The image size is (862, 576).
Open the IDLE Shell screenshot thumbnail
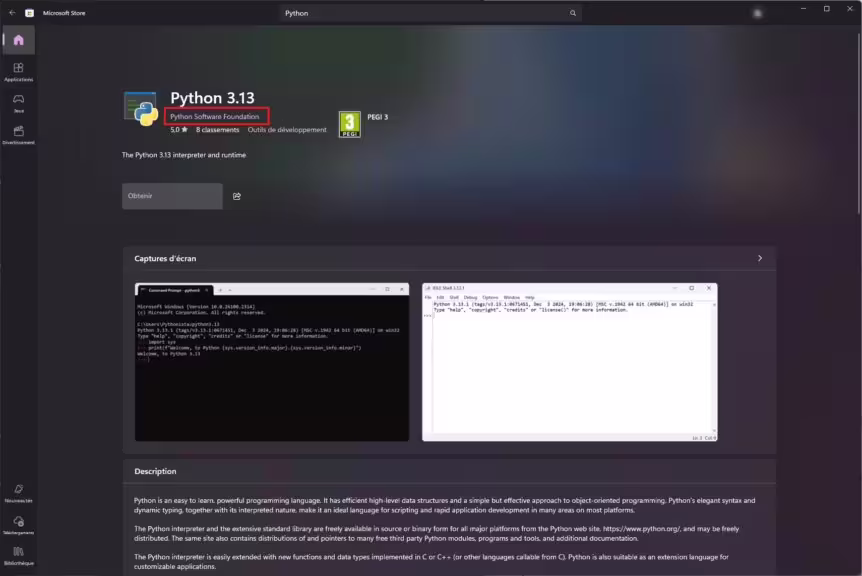(570, 362)
